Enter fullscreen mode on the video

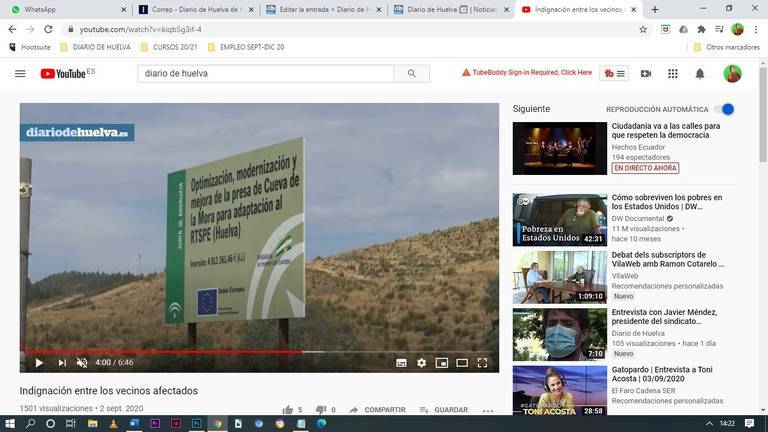482,363
